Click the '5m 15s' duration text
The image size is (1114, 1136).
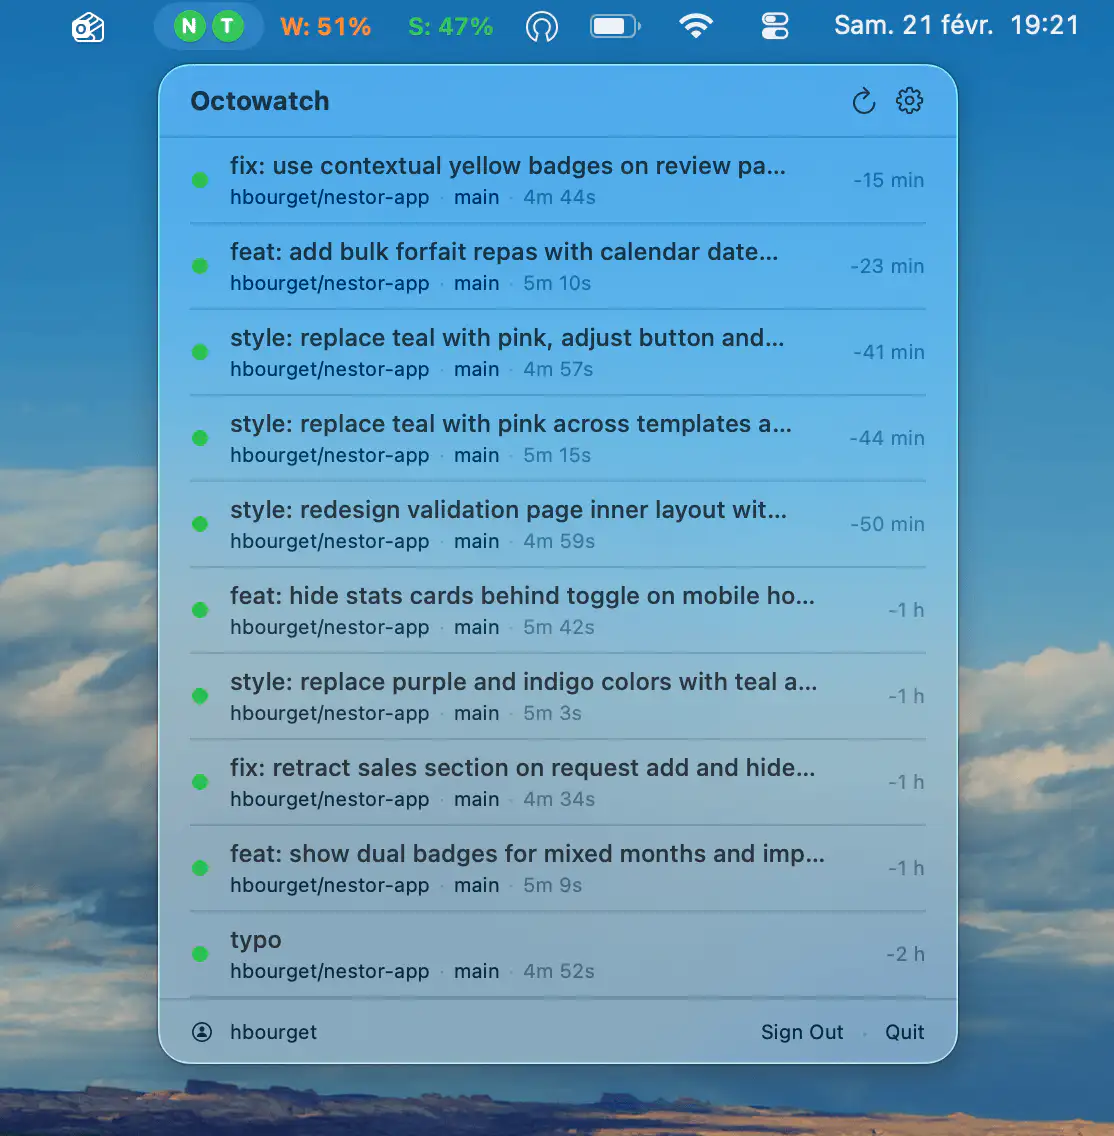[557, 456]
